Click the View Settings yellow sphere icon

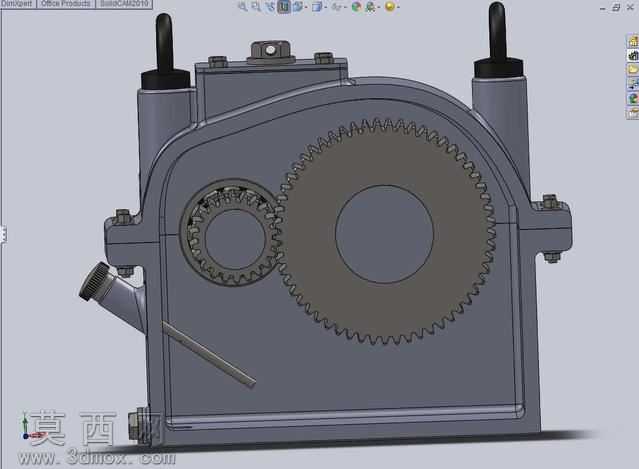coord(390,7)
